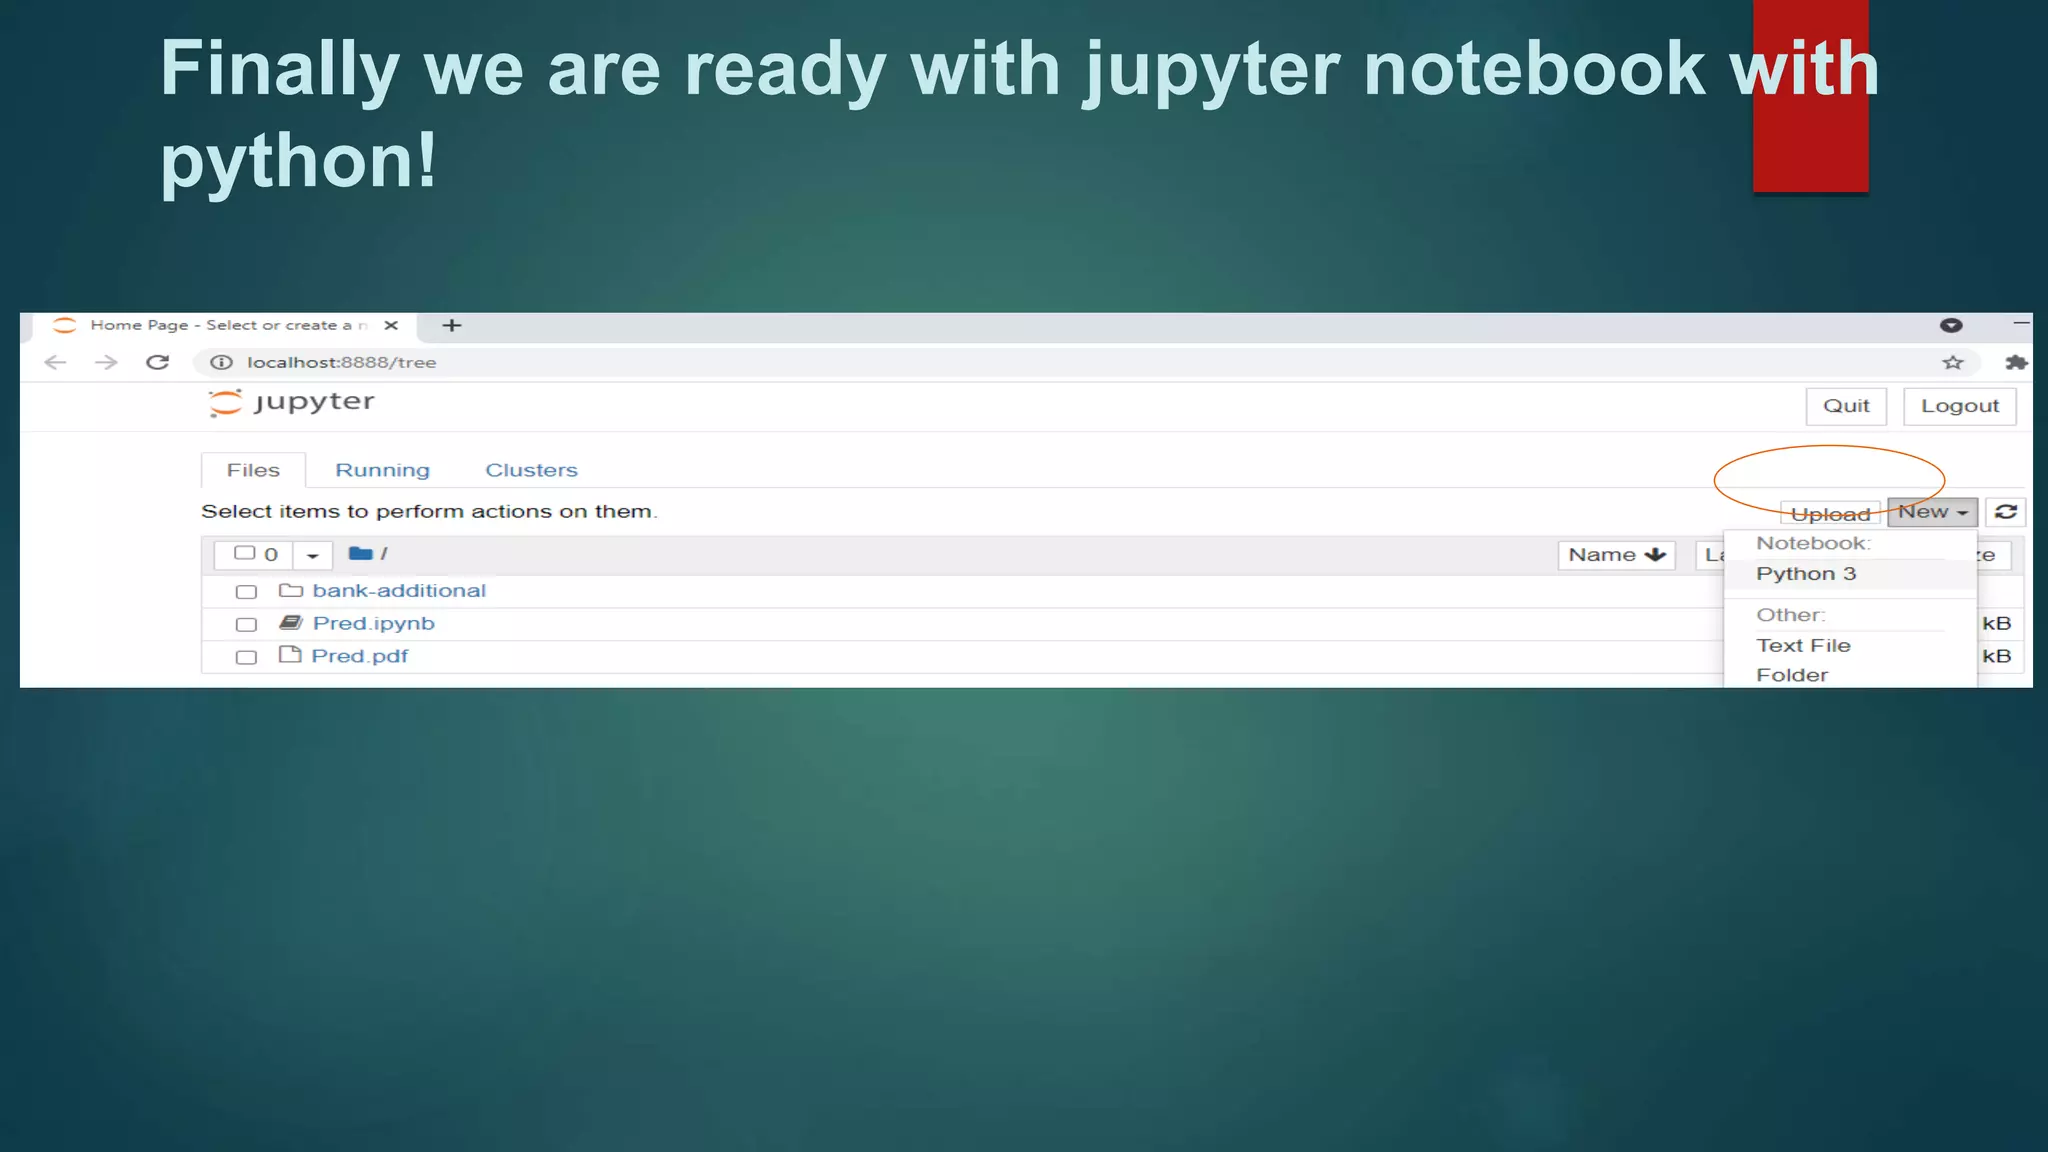The height and width of the screenshot is (1152, 2048).
Task: Switch to the Files tab
Action: [253, 470]
